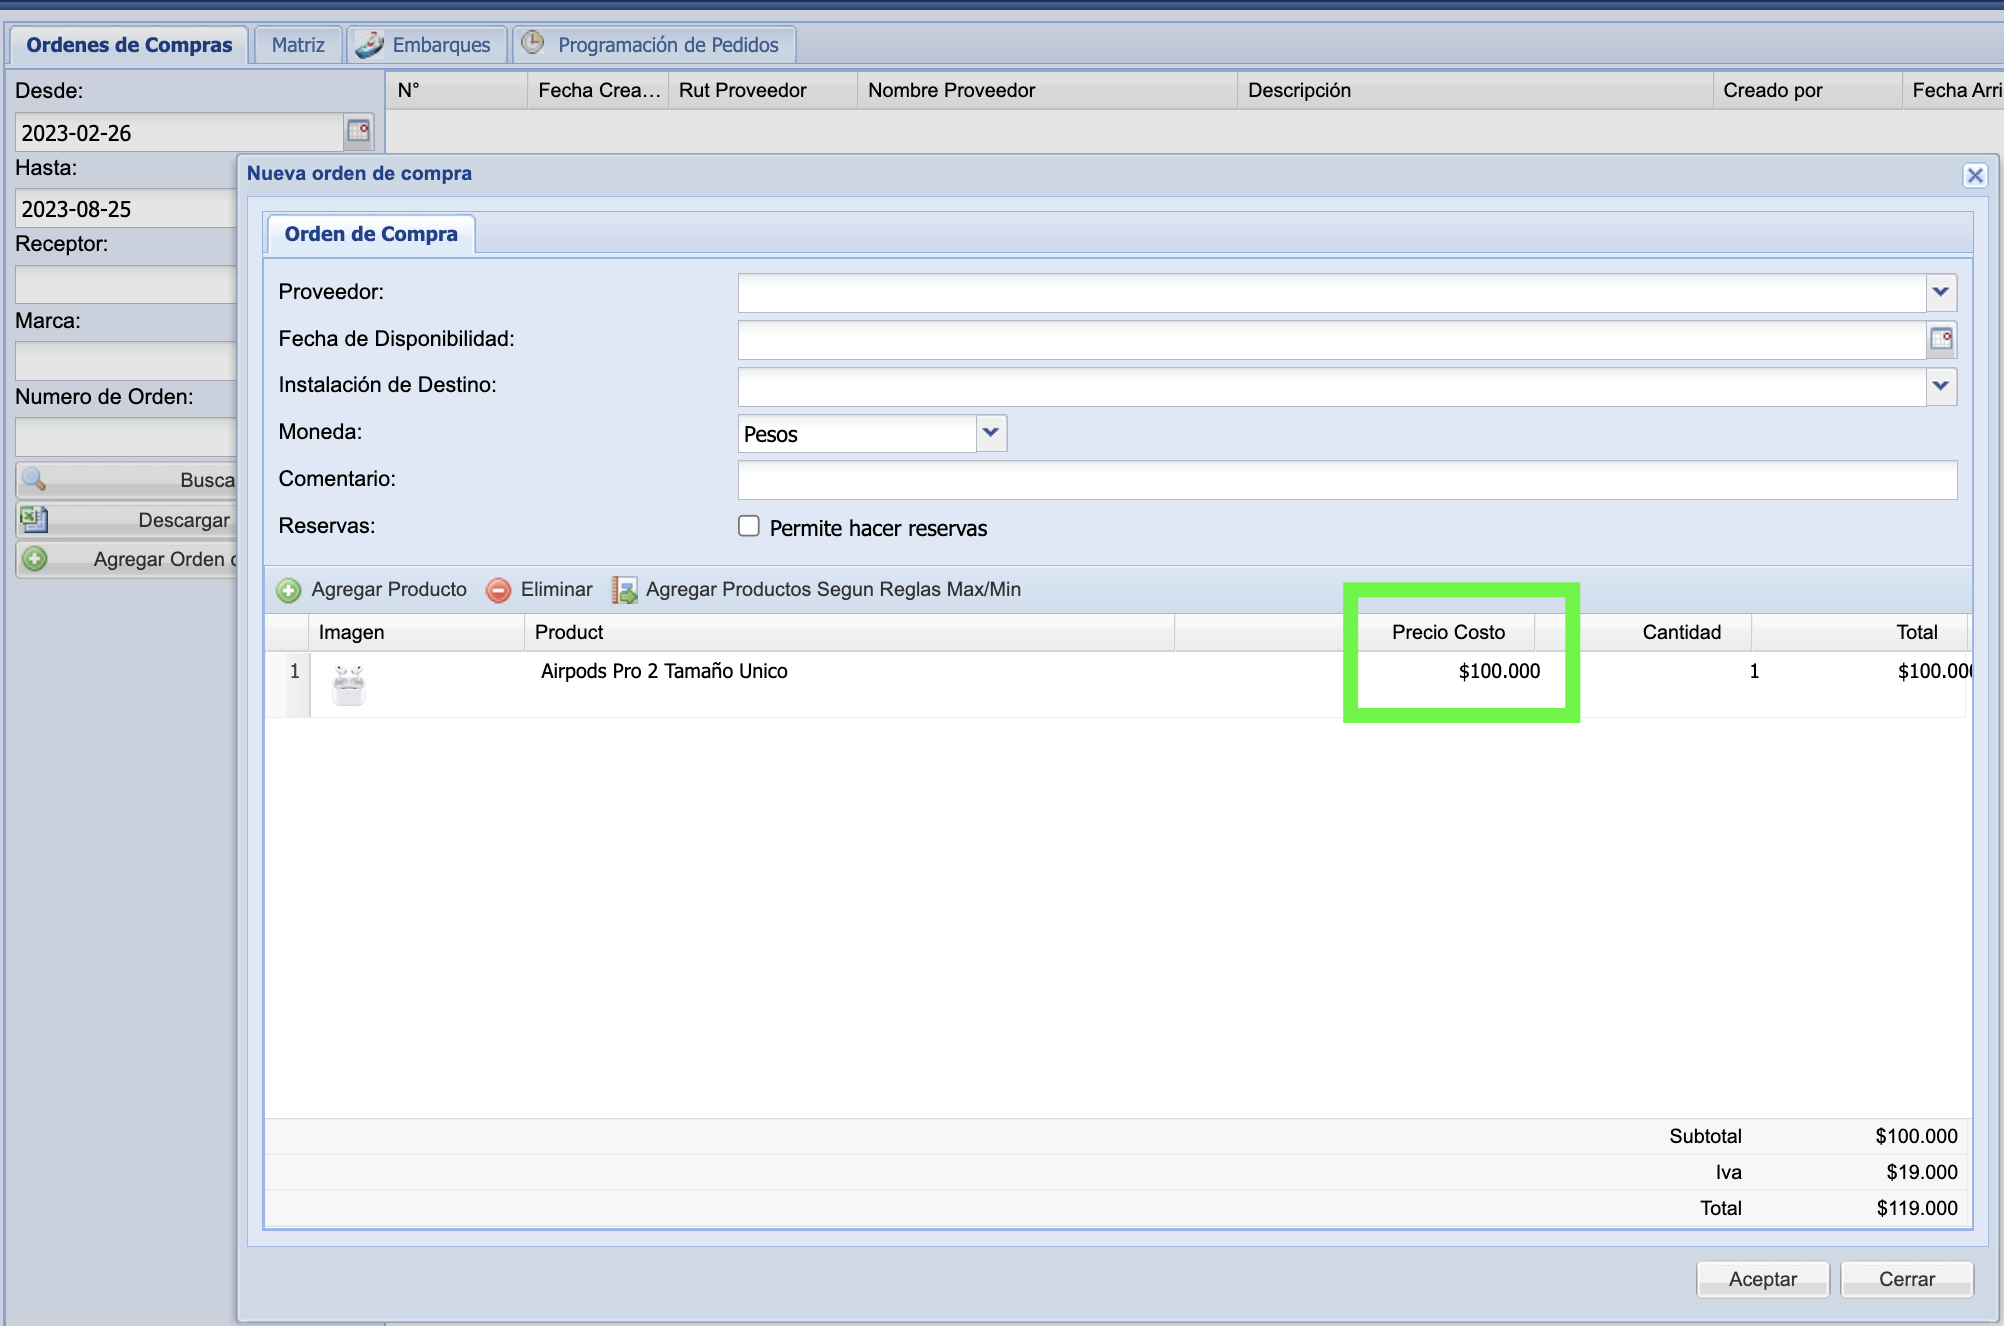Click Agregar Productos Segun Reglas Max/Min icon
Image resolution: width=2004 pixels, height=1326 pixels.
coord(625,590)
